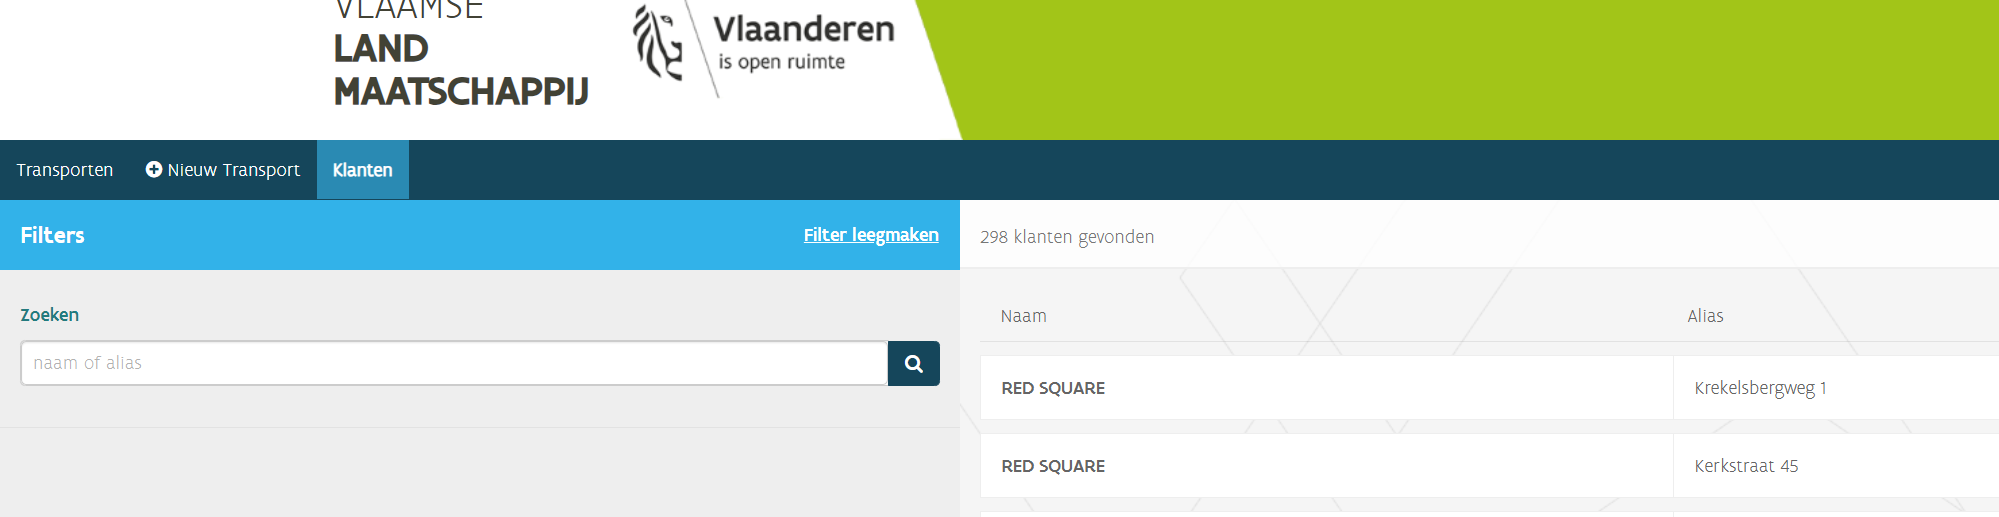Click the Vlaamse Land Maatschappij logo text
The height and width of the screenshot is (517, 1999).
tap(461, 52)
